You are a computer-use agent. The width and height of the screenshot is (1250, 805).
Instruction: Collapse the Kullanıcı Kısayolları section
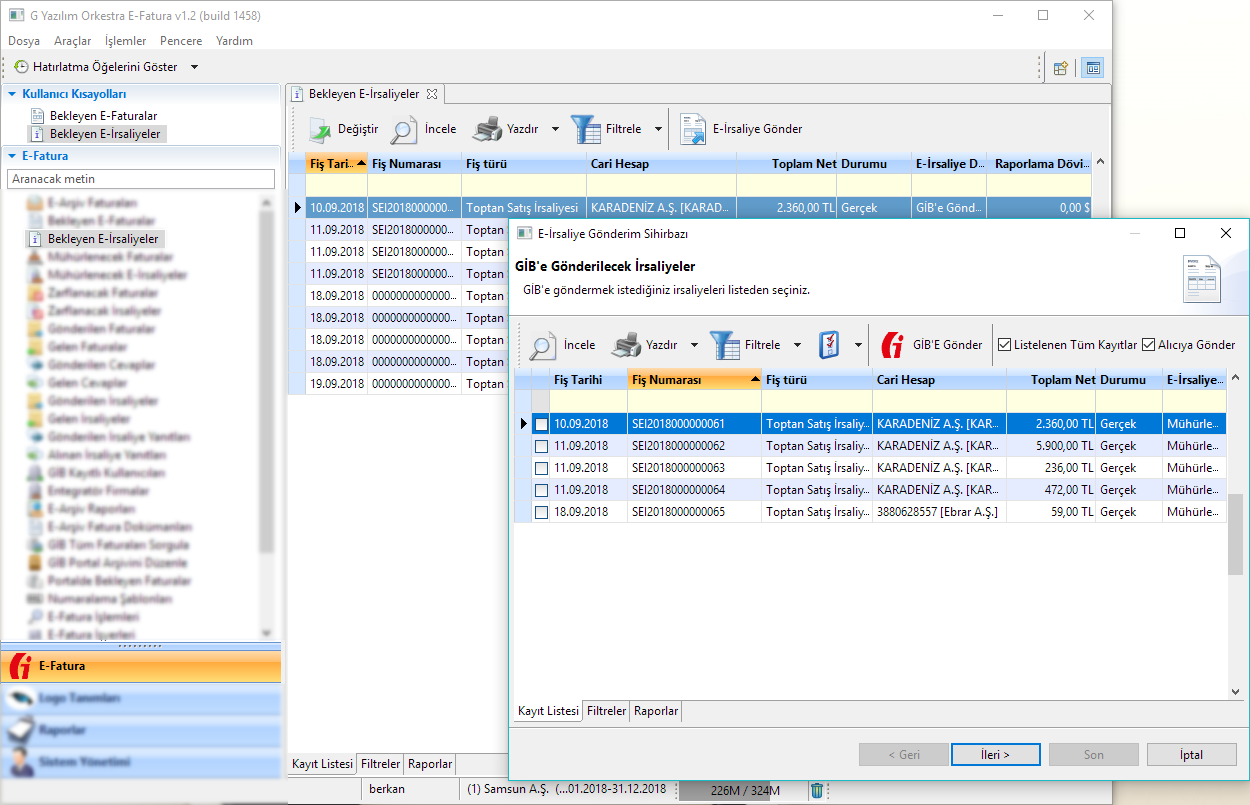click(x=12, y=94)
